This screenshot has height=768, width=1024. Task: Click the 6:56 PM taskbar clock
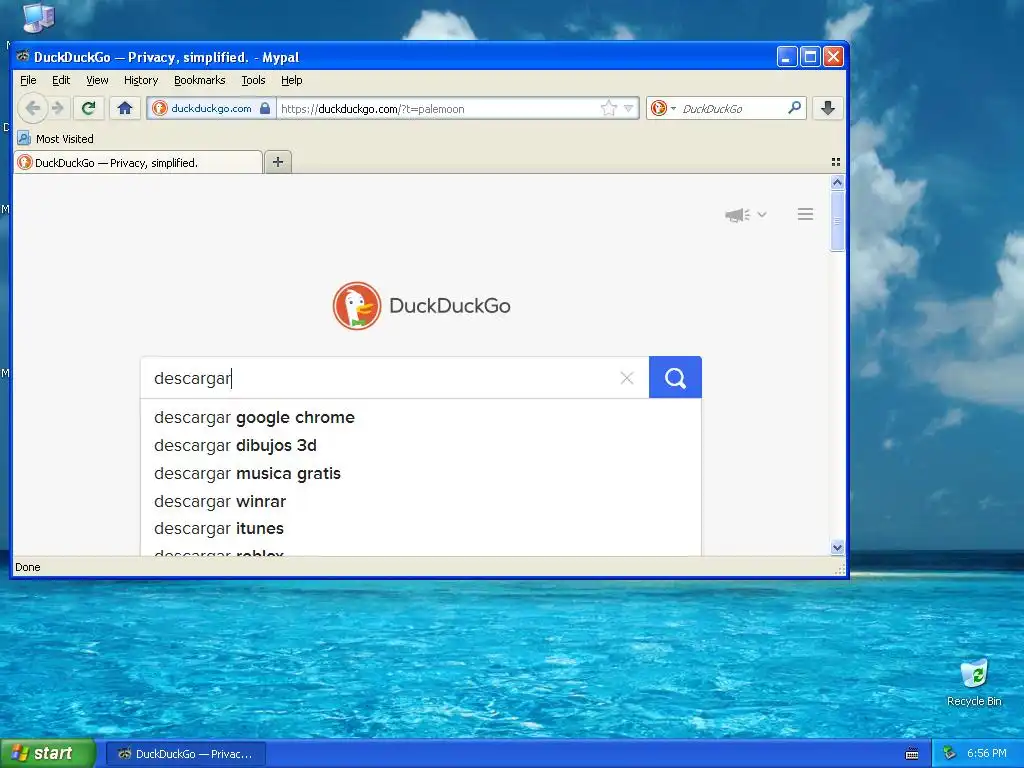[987, 753]
